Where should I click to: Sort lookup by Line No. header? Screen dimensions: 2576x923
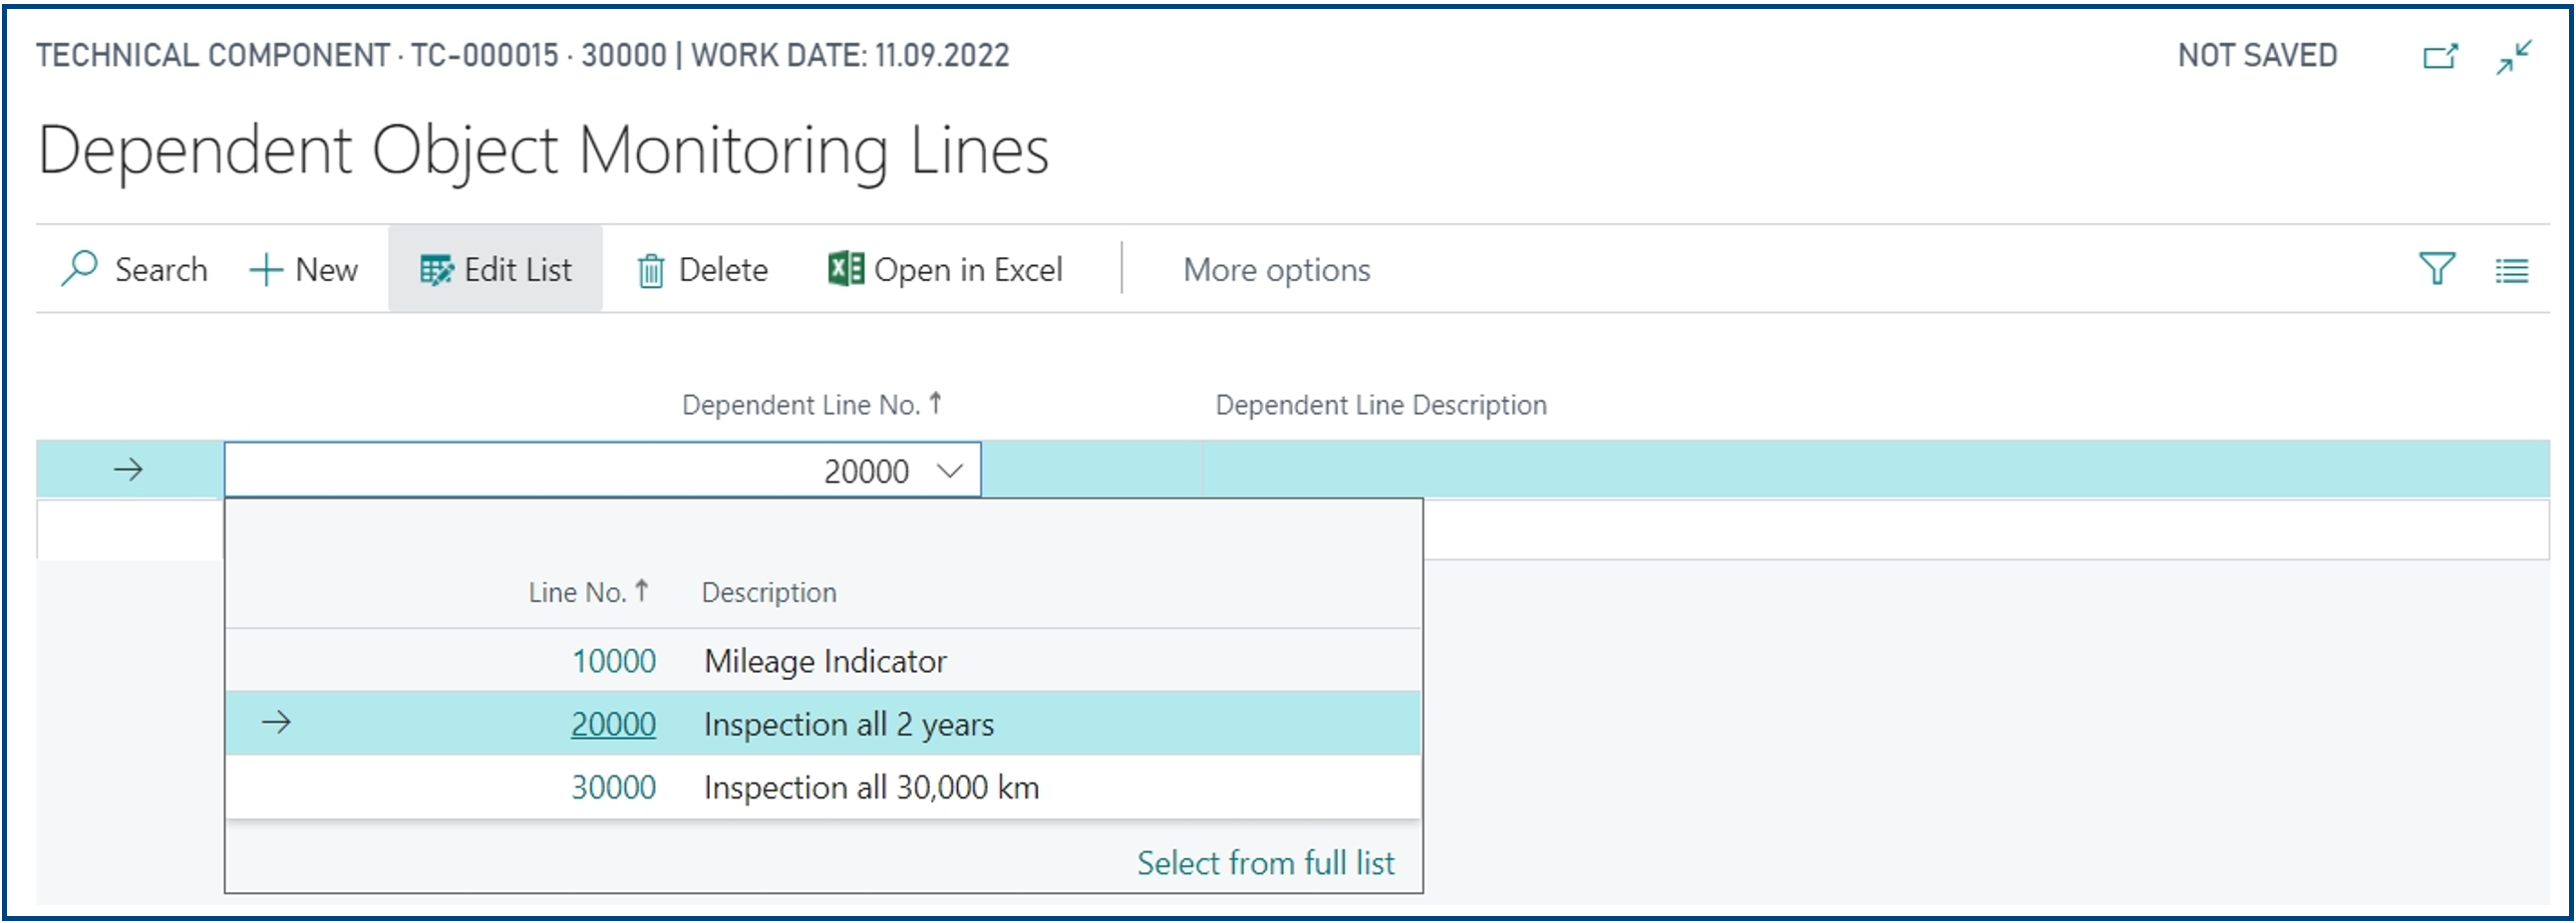[x=588, y=592]
